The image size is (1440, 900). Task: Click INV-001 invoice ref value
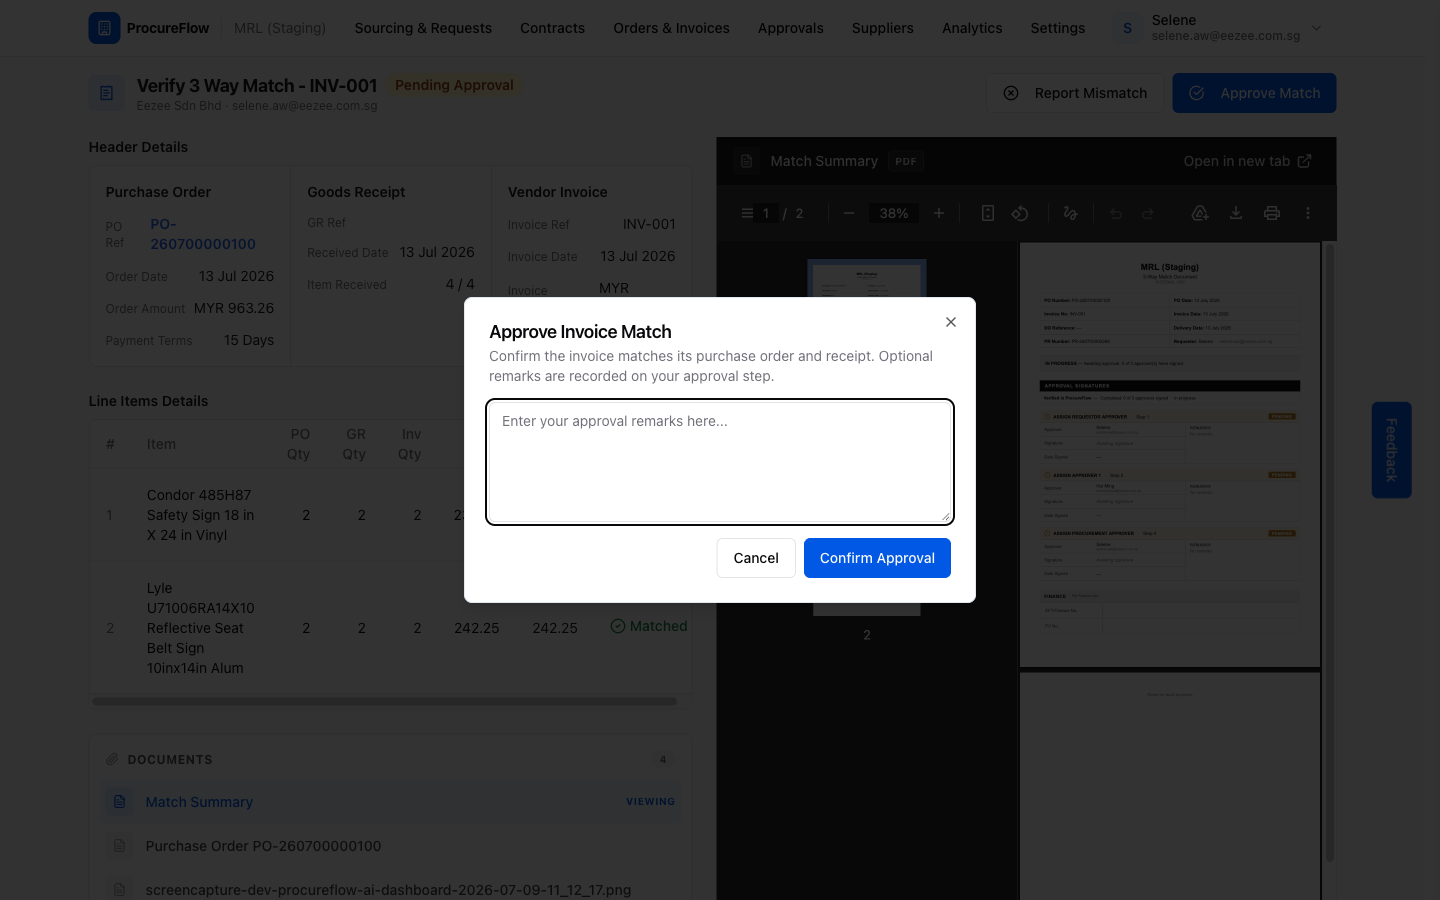(649, 224)
